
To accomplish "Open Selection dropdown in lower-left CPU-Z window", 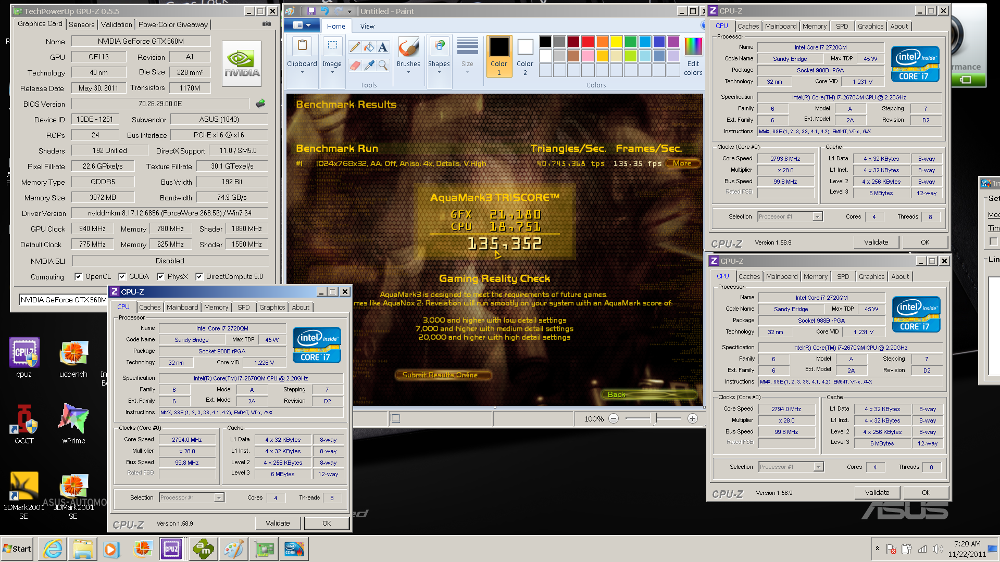I will click(218, 498).
